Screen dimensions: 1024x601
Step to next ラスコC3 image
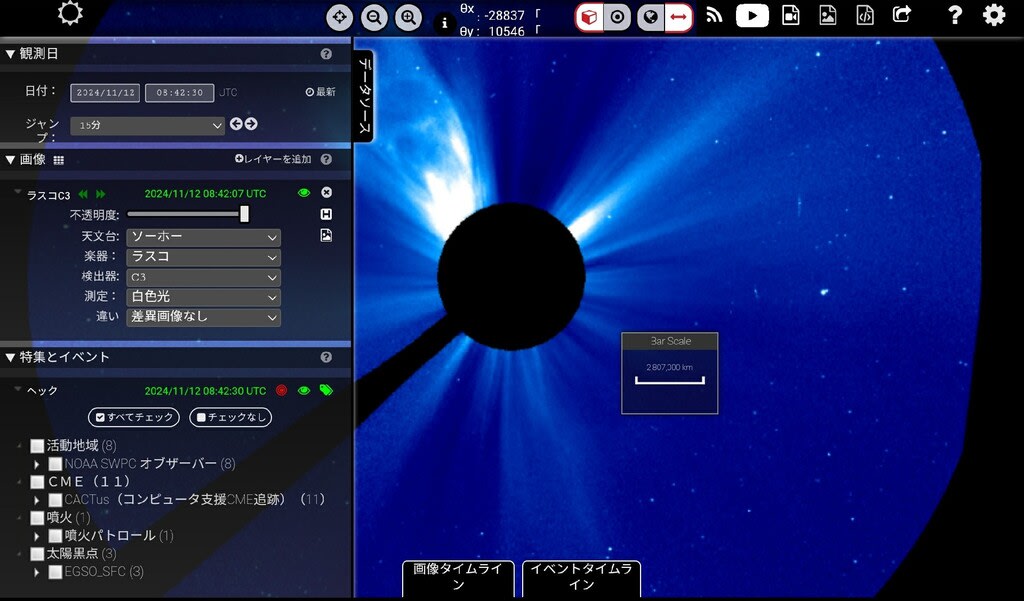pyautogui.click(x=101, y=194)
